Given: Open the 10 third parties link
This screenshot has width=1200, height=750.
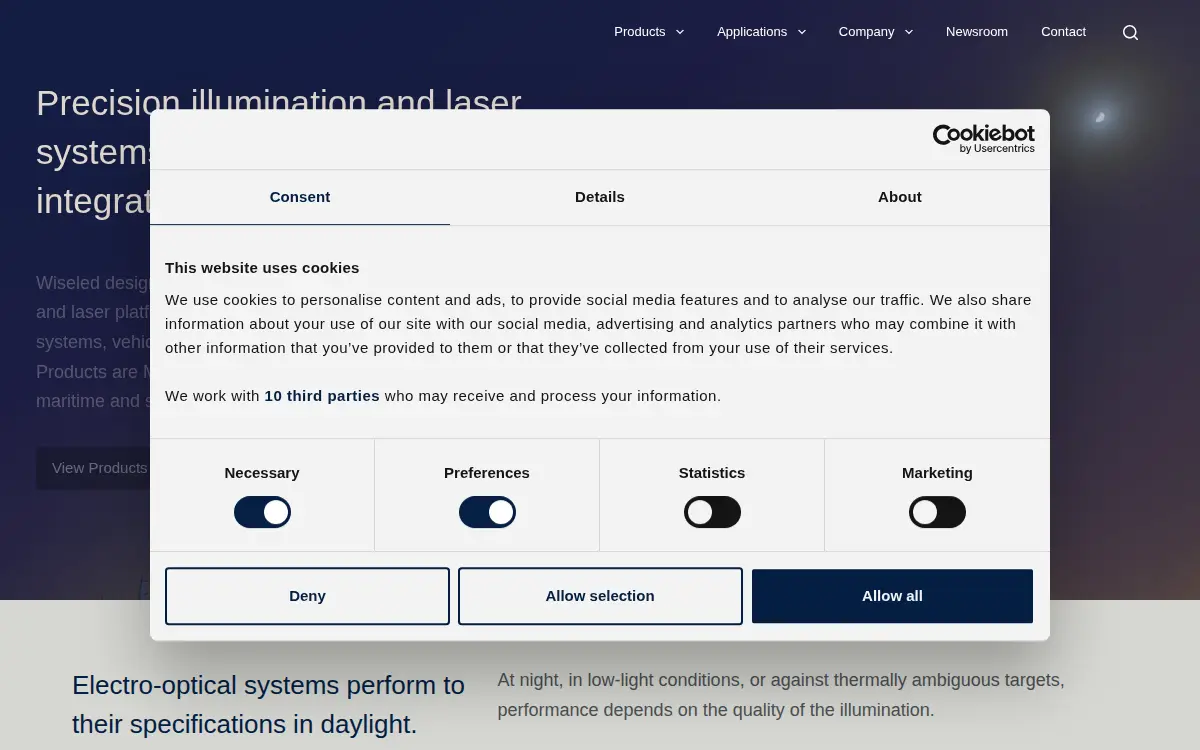Looking at the screenshot, I should pos(322,396).
